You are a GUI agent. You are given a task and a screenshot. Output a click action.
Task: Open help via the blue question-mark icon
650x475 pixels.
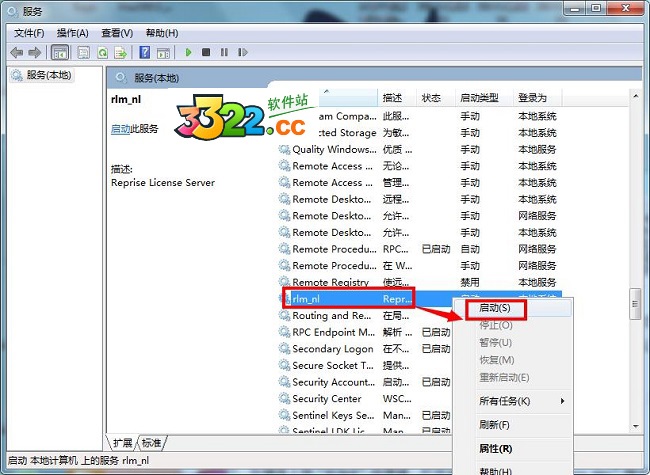145,52
